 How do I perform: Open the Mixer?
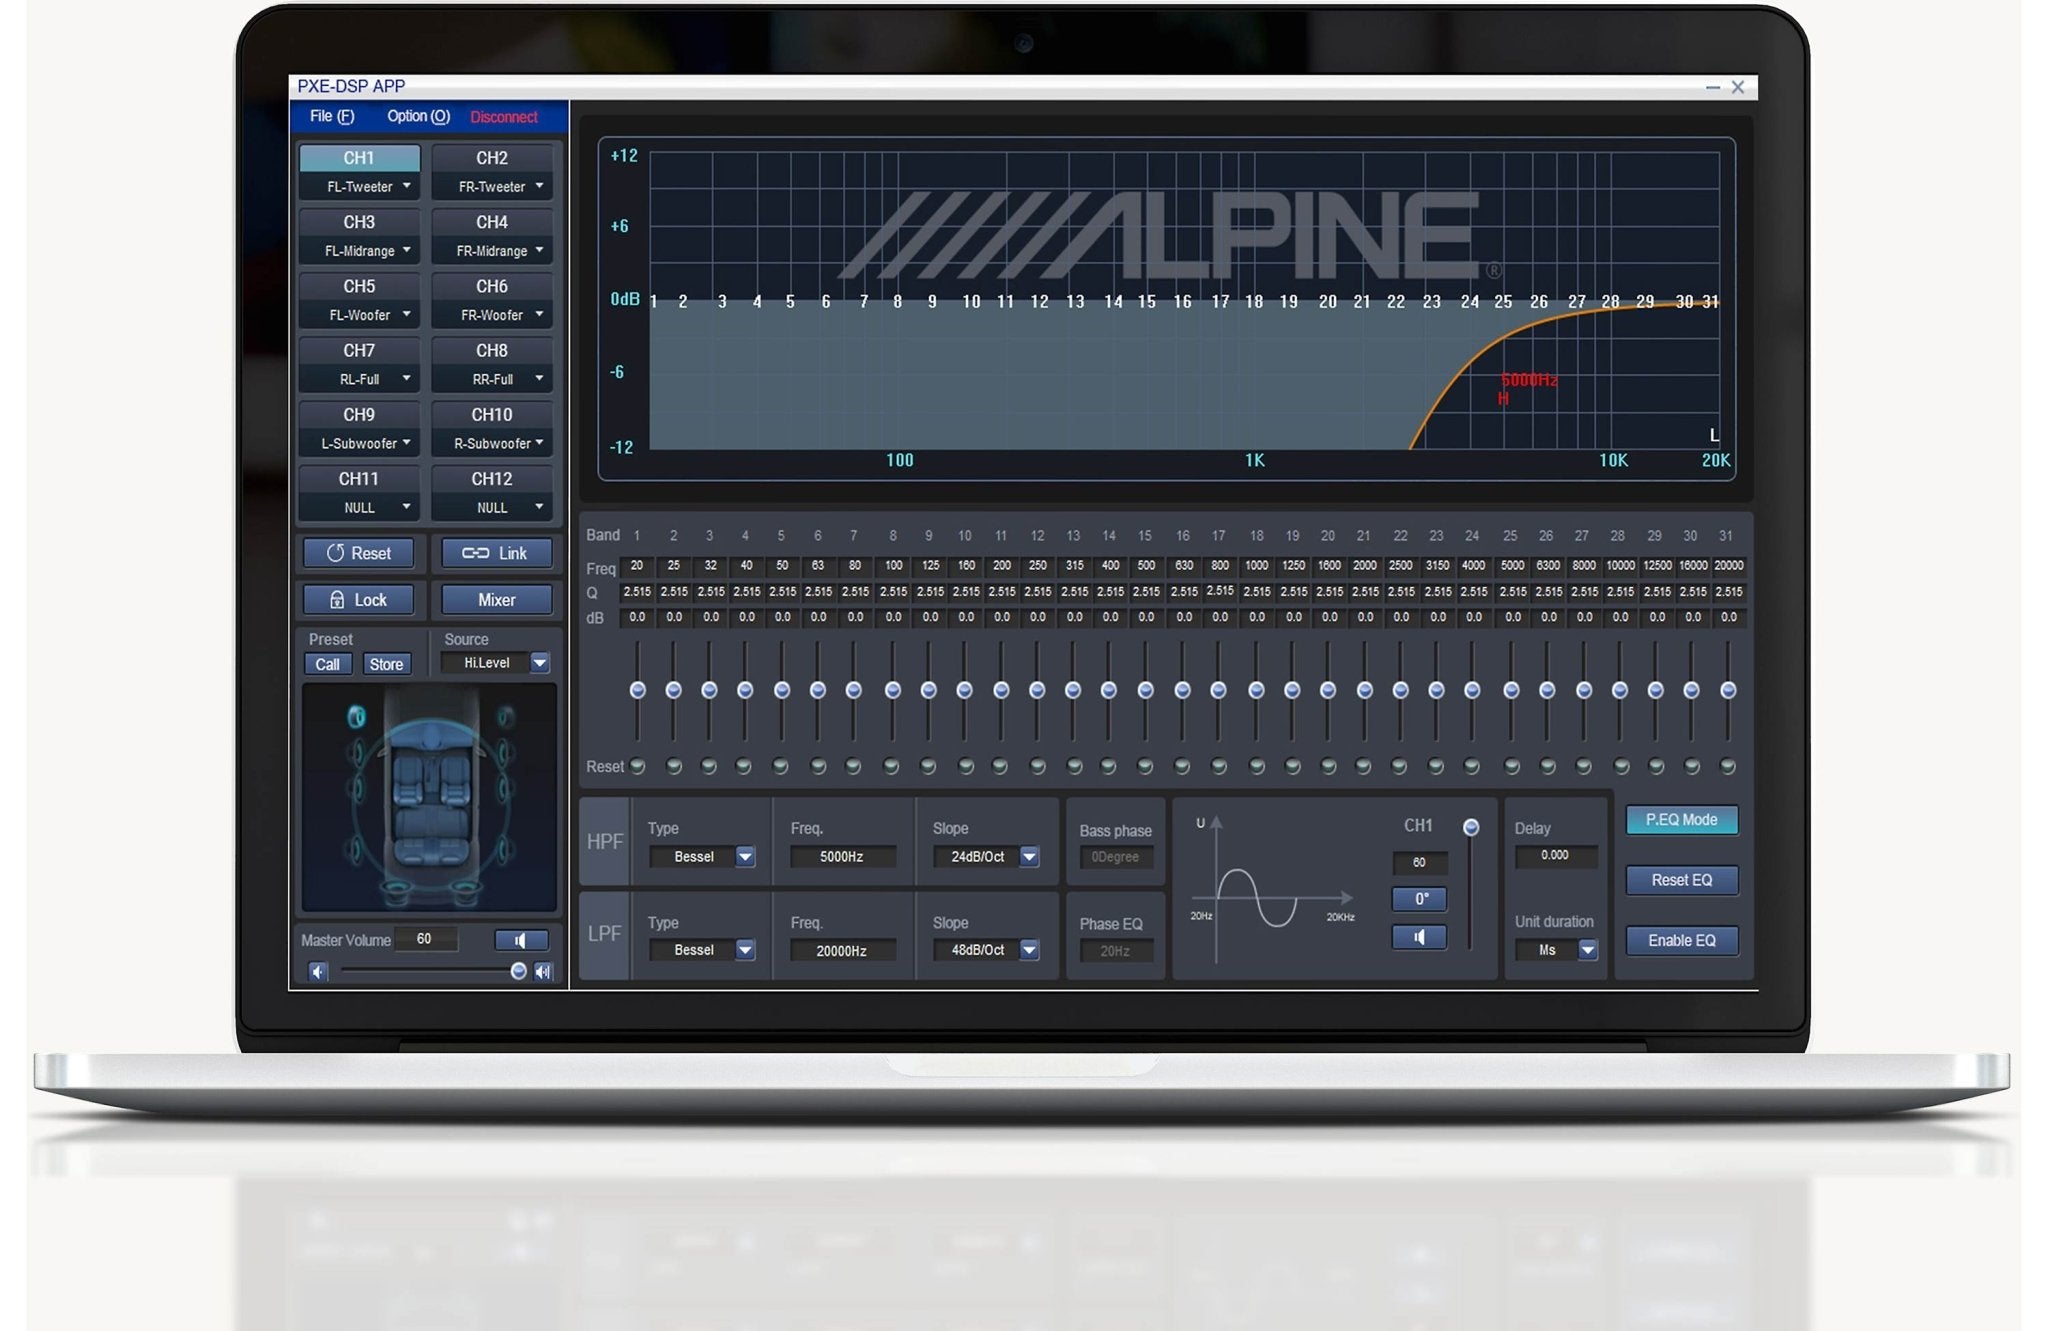[496, 600]
